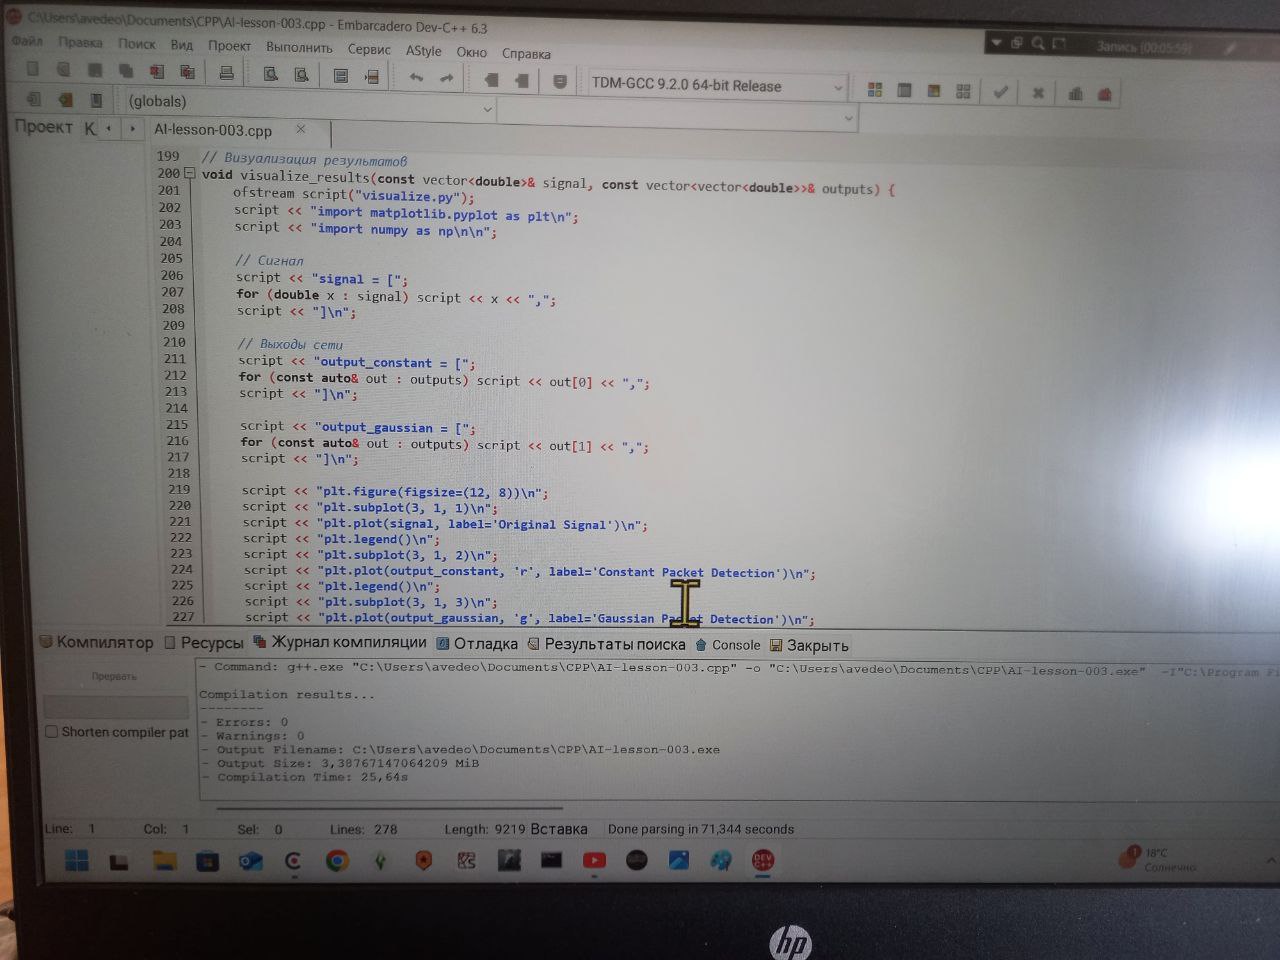This screenshot has width=1280, height=960.
Task: Close the AI-lesson-003.cpp editor tab
Action: pyautogui.click(x=301, y=129)
